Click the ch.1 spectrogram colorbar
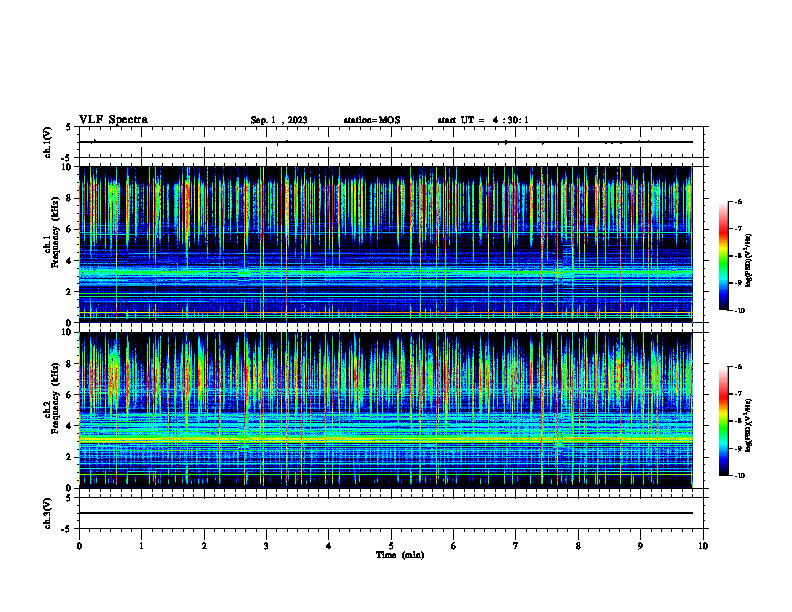 724,256
